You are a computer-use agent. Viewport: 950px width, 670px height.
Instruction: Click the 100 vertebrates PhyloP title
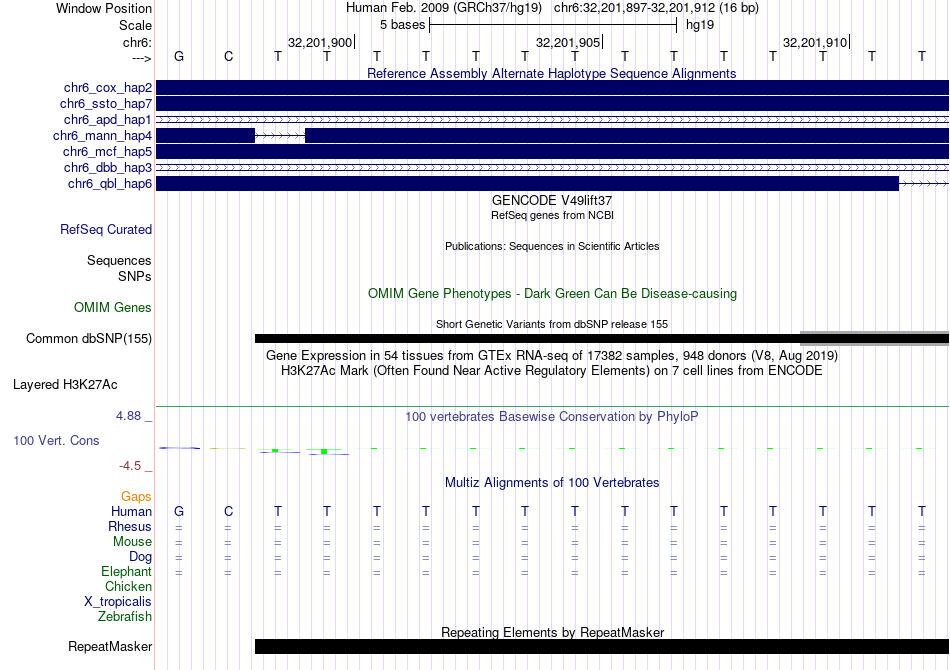(551, 417)
